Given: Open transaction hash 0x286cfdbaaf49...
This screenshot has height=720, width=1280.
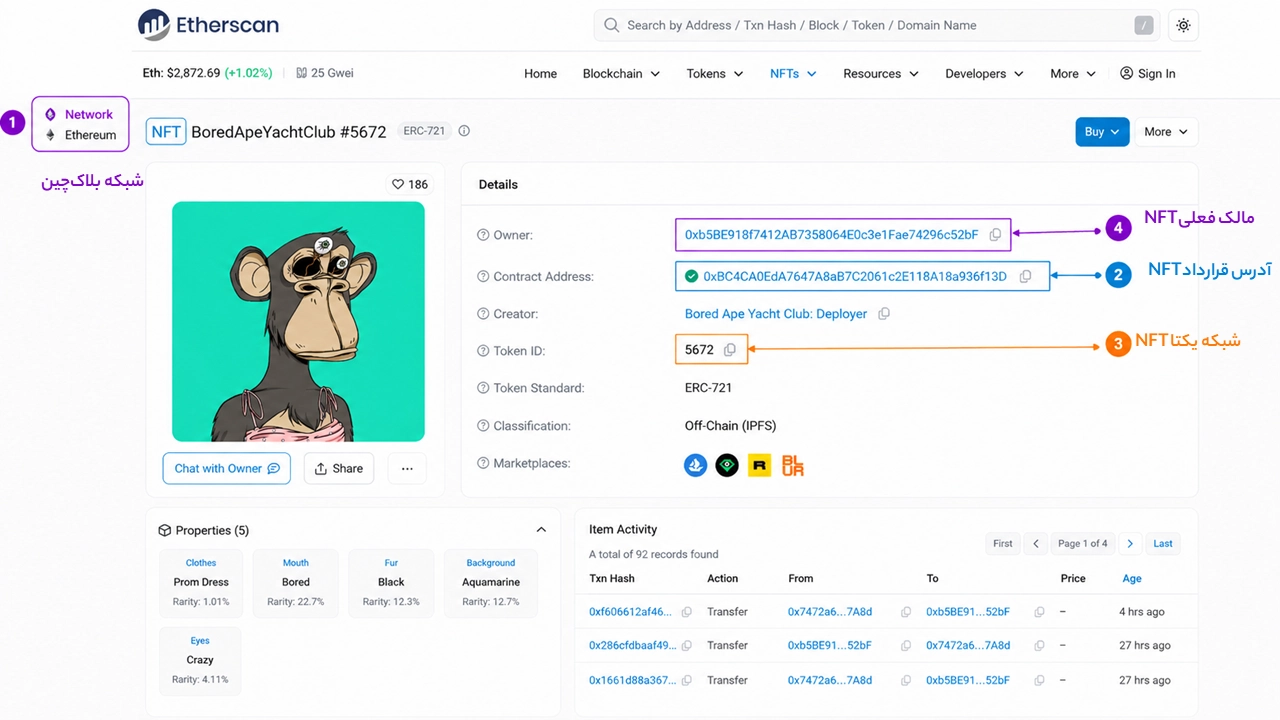Looking at the screenshot, I should tap(632, 646).
